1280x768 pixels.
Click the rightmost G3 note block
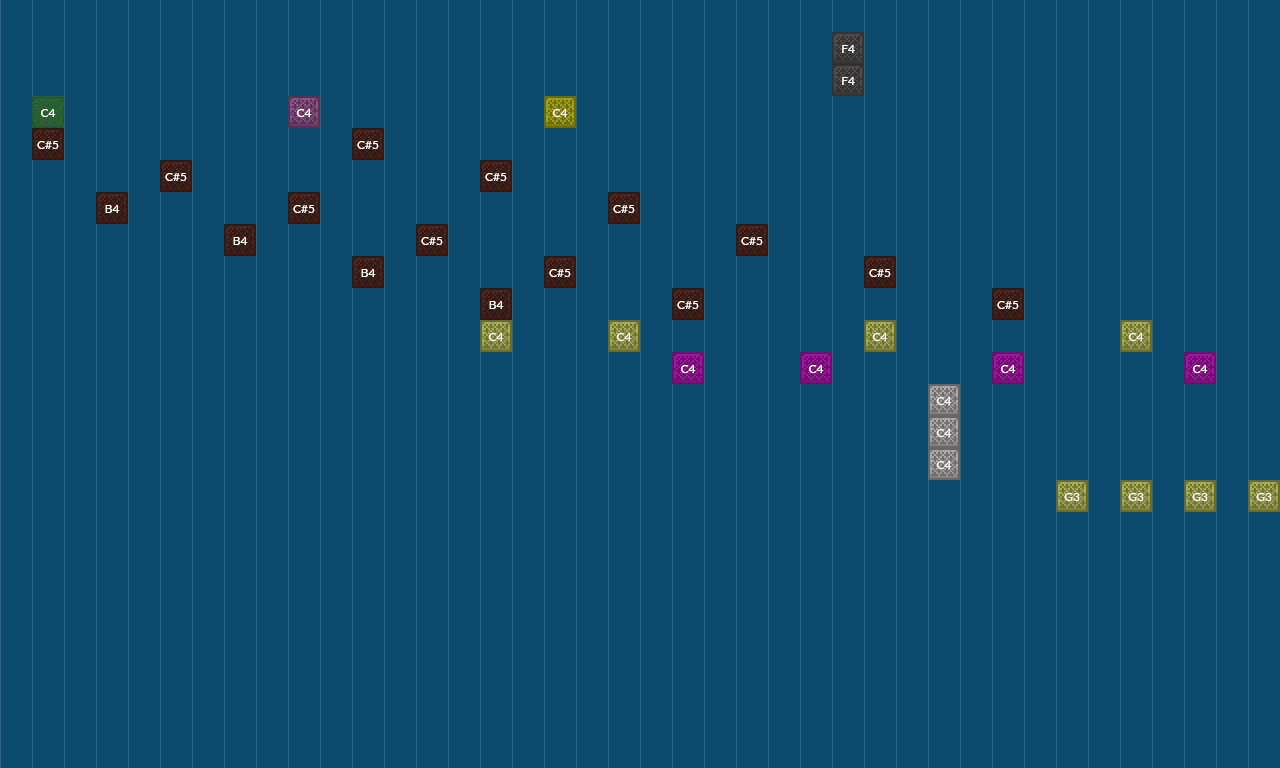tap(1264, 496)
